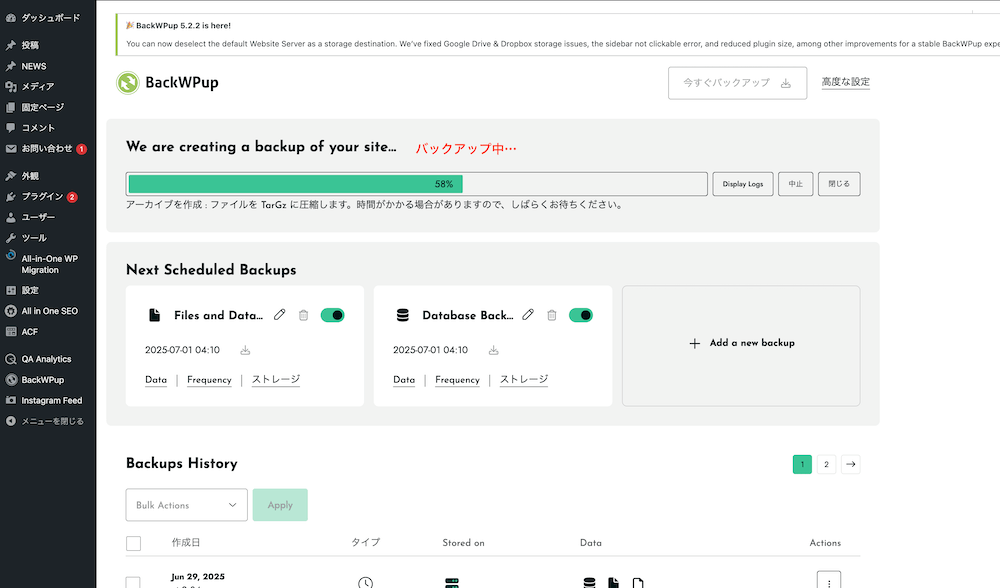Screen dimensions: 1000x588
Task: Click Add a new backup card
Action: (x=741, y=346)
